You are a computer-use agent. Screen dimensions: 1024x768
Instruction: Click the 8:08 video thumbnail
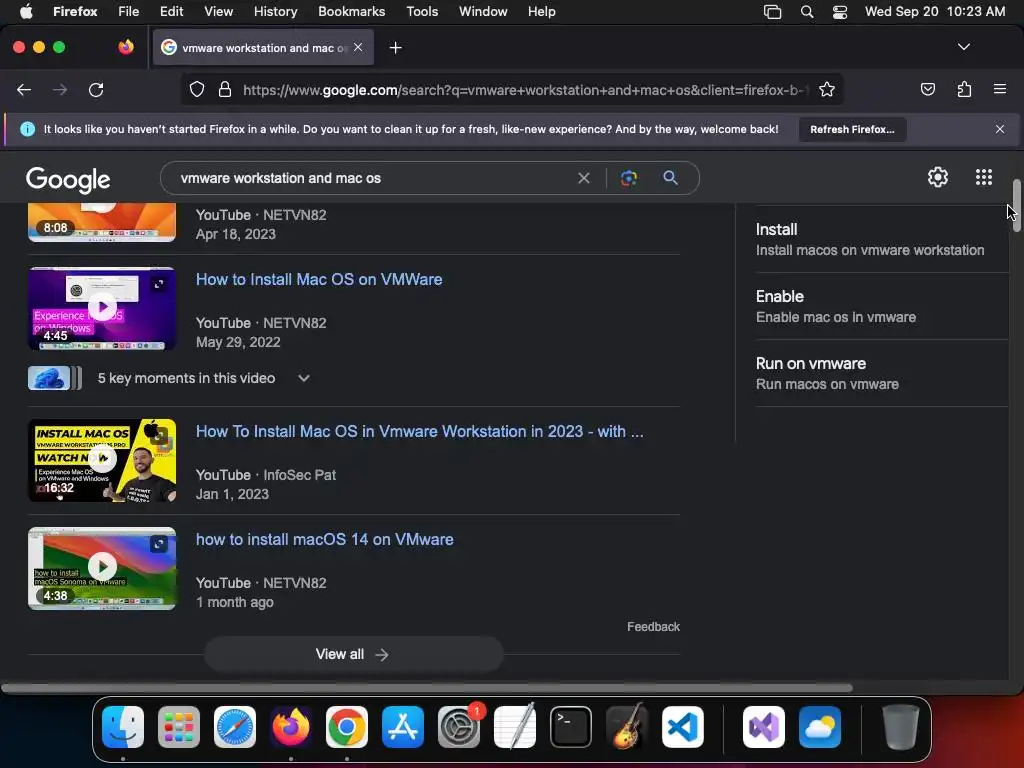coord(102,222)
